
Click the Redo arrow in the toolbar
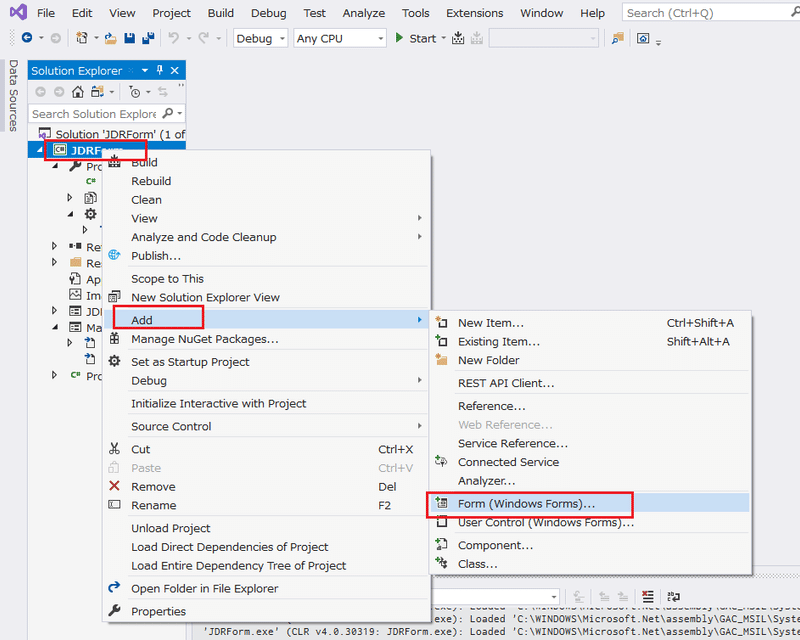[x=204, y=38]
